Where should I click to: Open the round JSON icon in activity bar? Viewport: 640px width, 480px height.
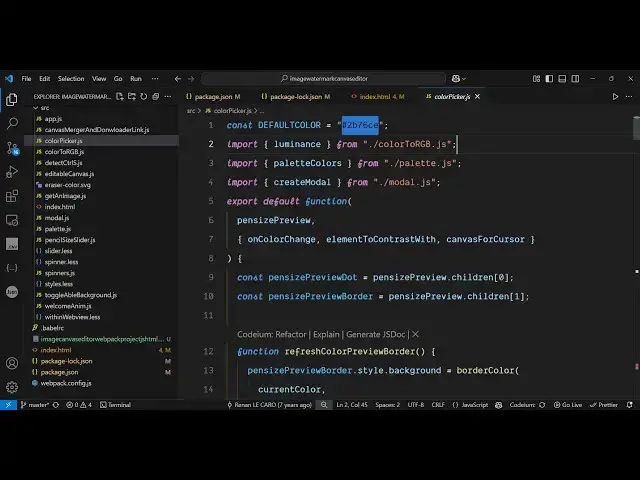[12, 292]
